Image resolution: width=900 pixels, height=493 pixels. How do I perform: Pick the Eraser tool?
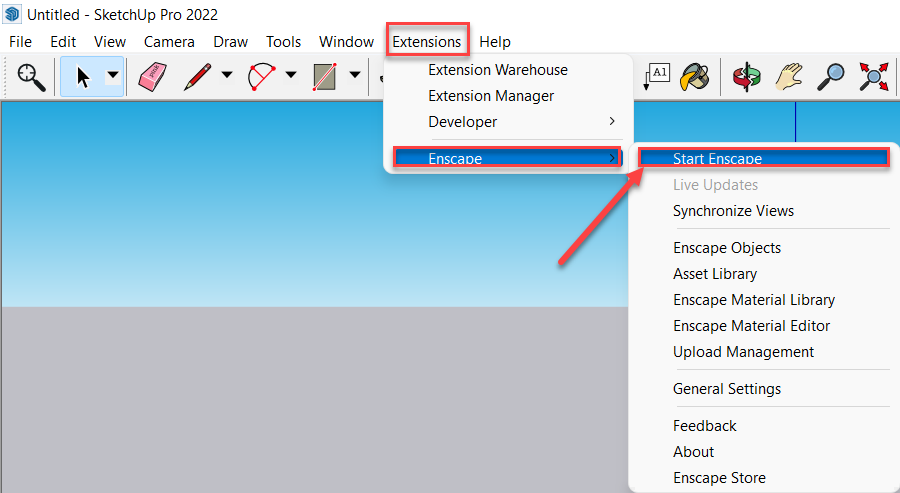point(151,76)
